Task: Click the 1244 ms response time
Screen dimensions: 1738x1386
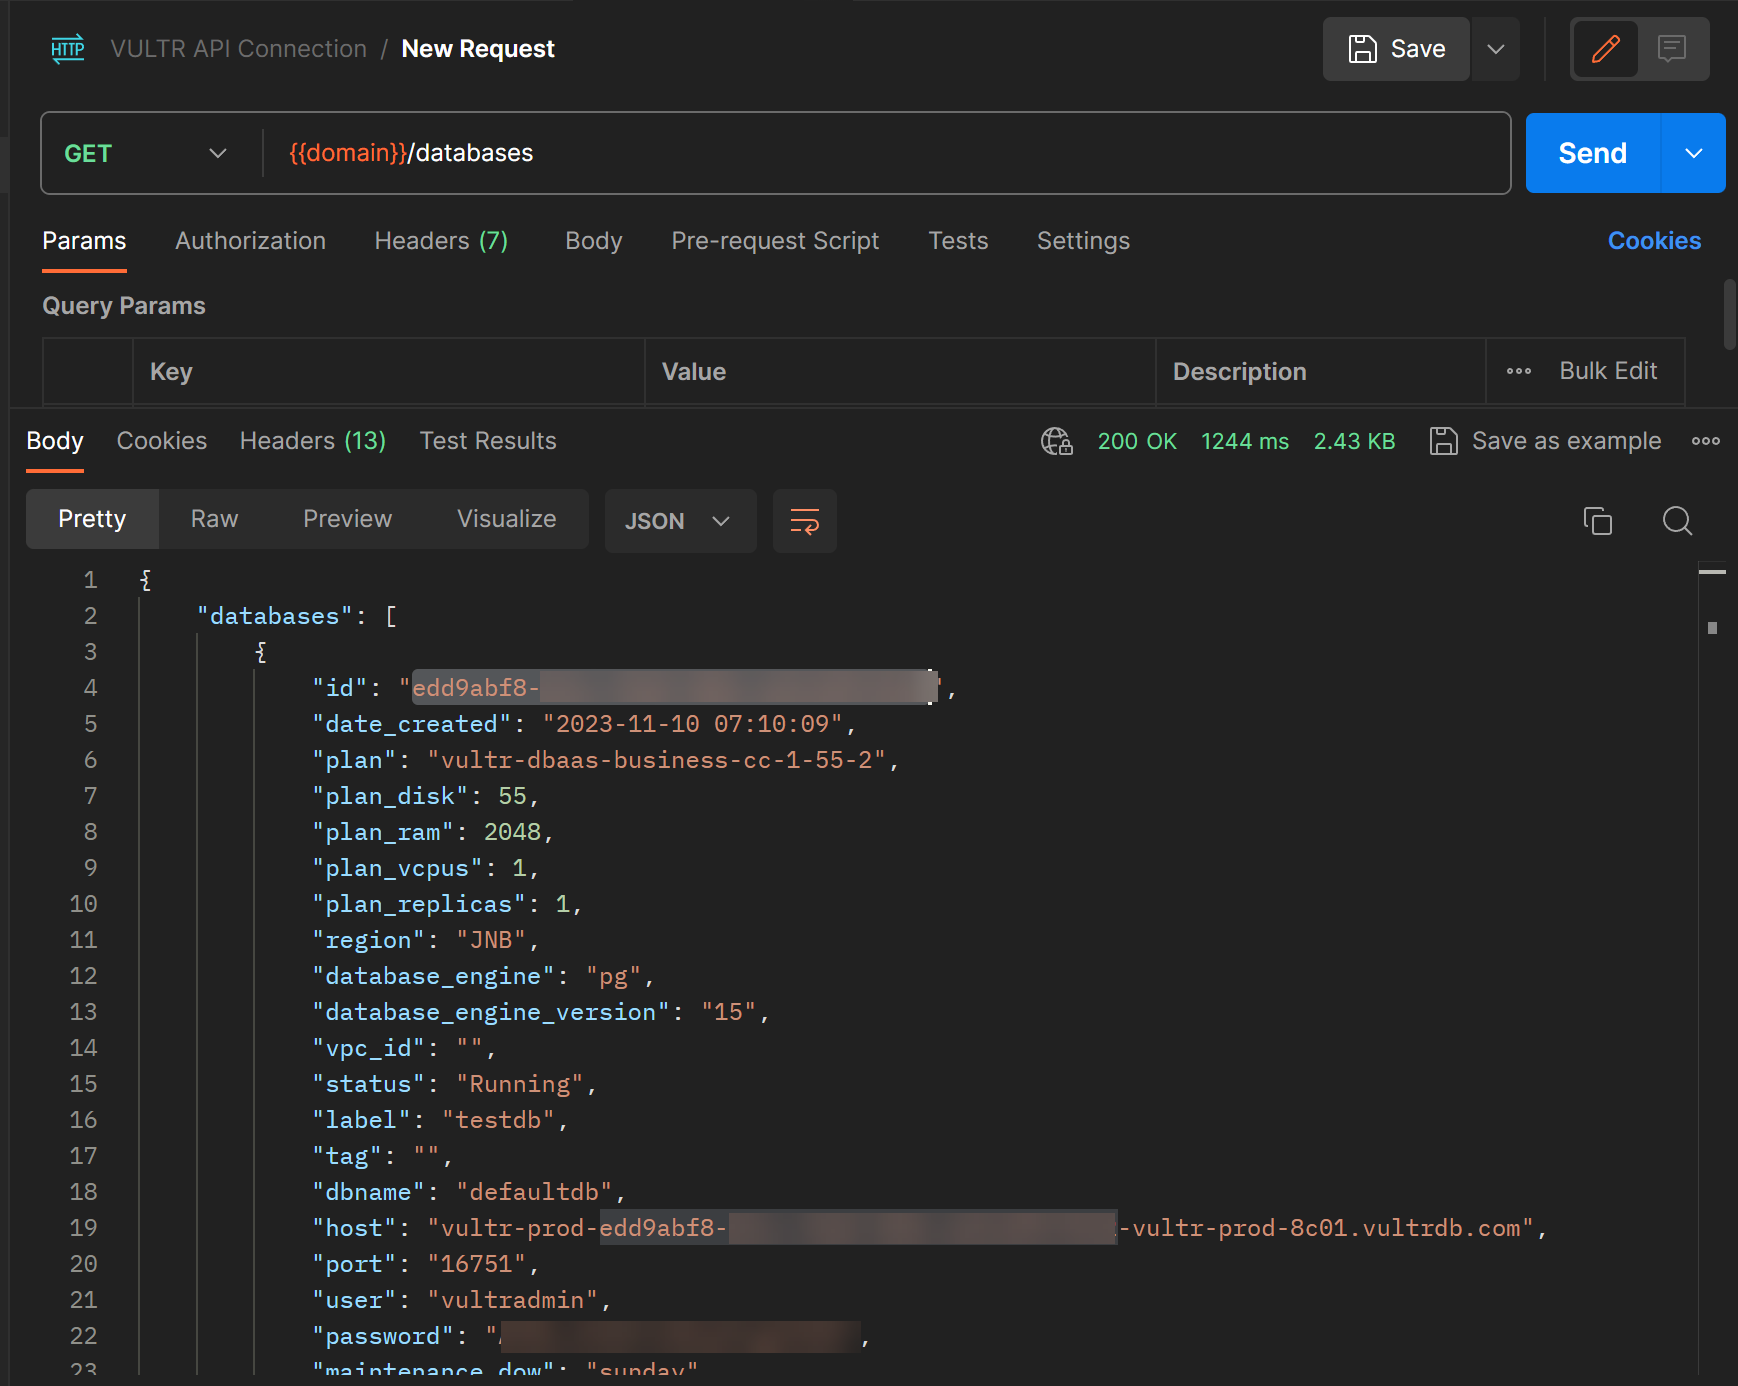Action: [x=1245, y=441]
